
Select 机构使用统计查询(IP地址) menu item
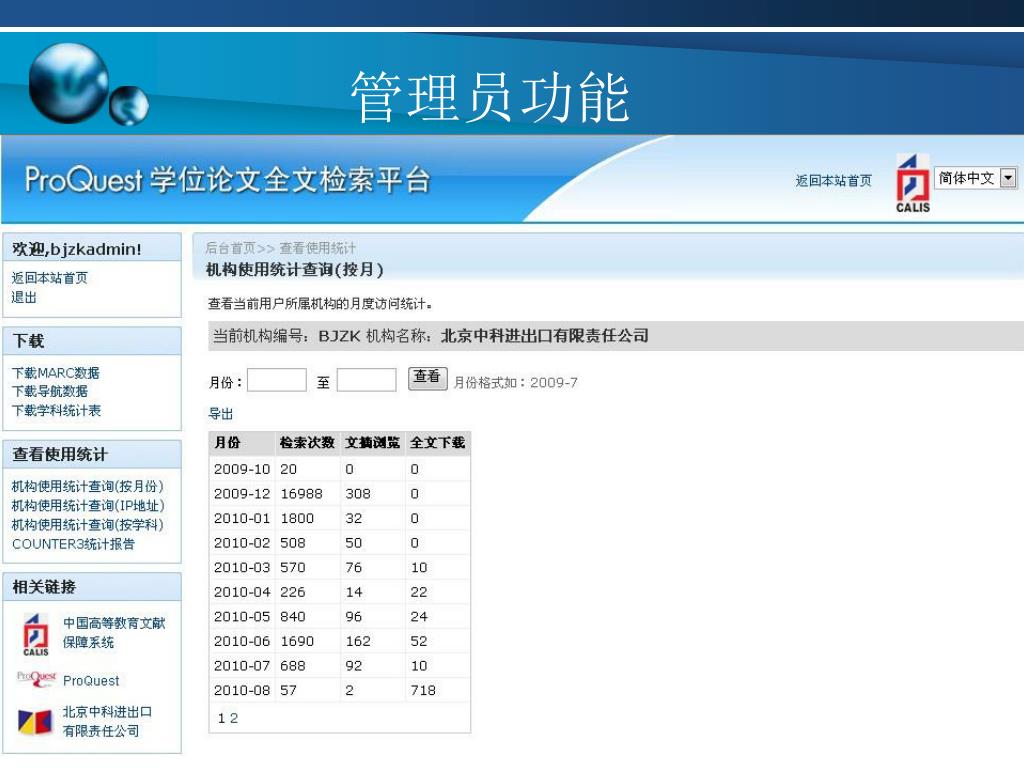click(x=88, y=505)
